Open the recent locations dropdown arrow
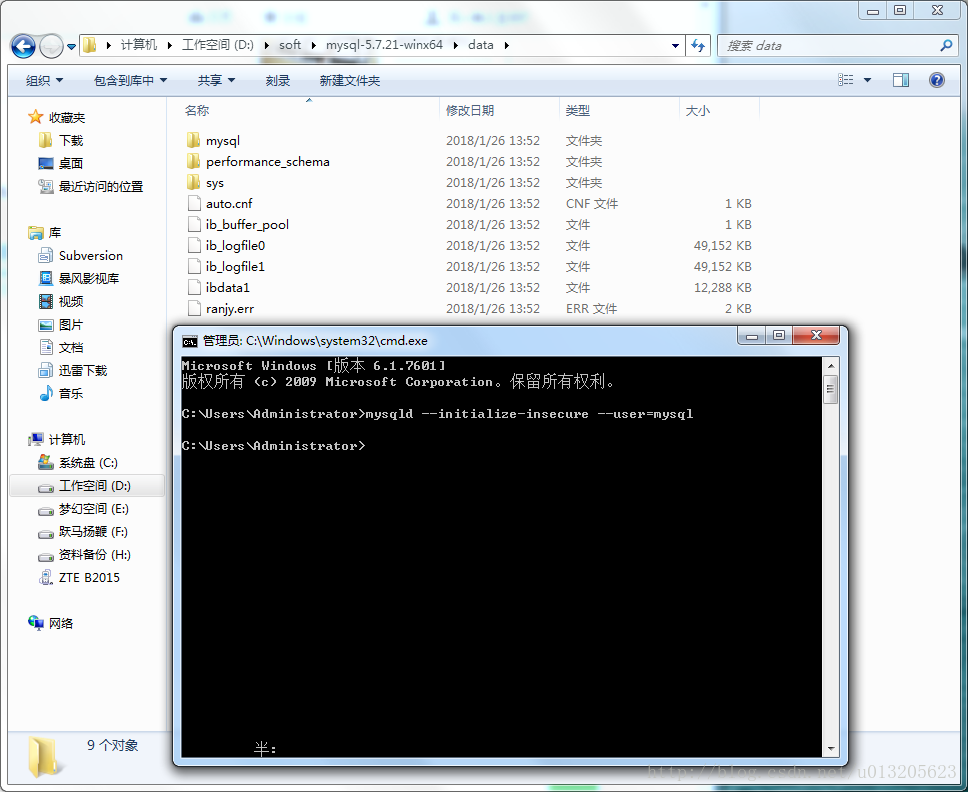 click(x=72, y=46)
